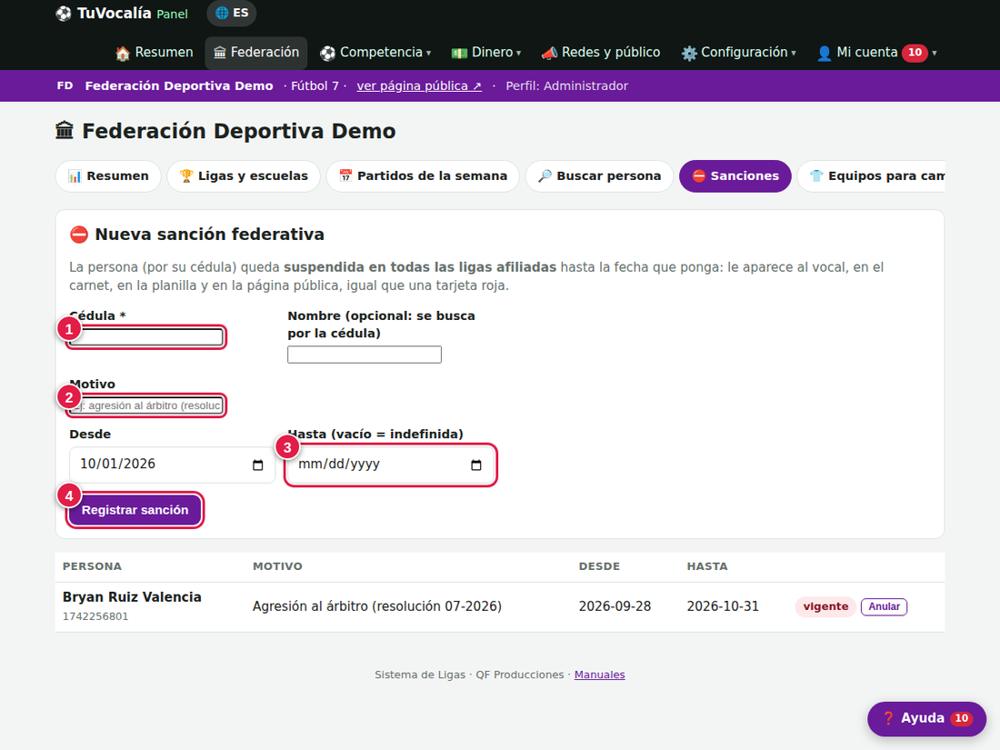Click the shirt icon on Equipos tab
This screenshot has width=1000, height=750.
coord(816,176)
